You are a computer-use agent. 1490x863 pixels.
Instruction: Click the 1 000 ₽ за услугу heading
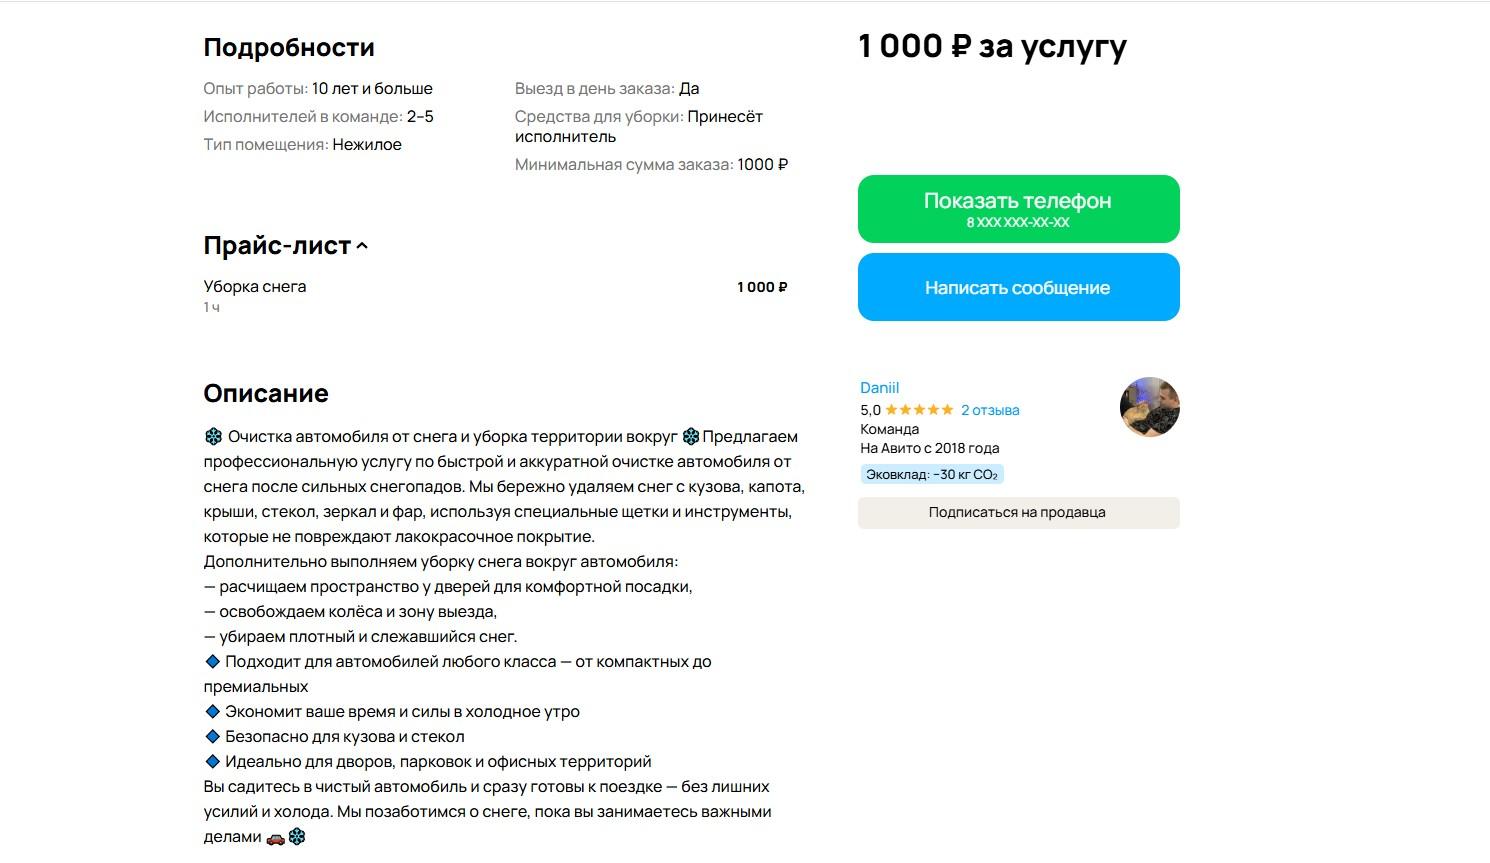tap(992, 46)
